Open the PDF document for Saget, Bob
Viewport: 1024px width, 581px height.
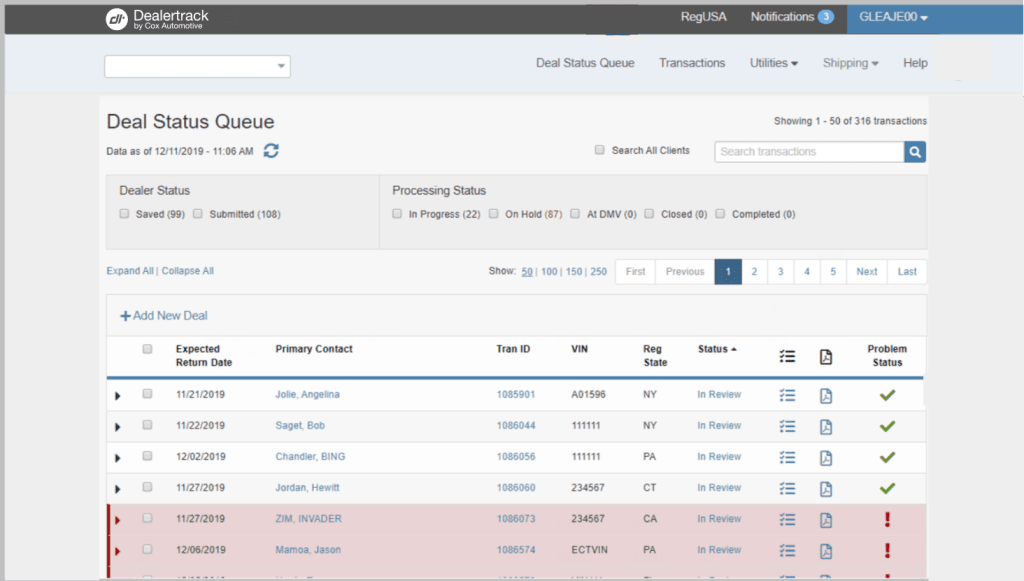(825, 426)
